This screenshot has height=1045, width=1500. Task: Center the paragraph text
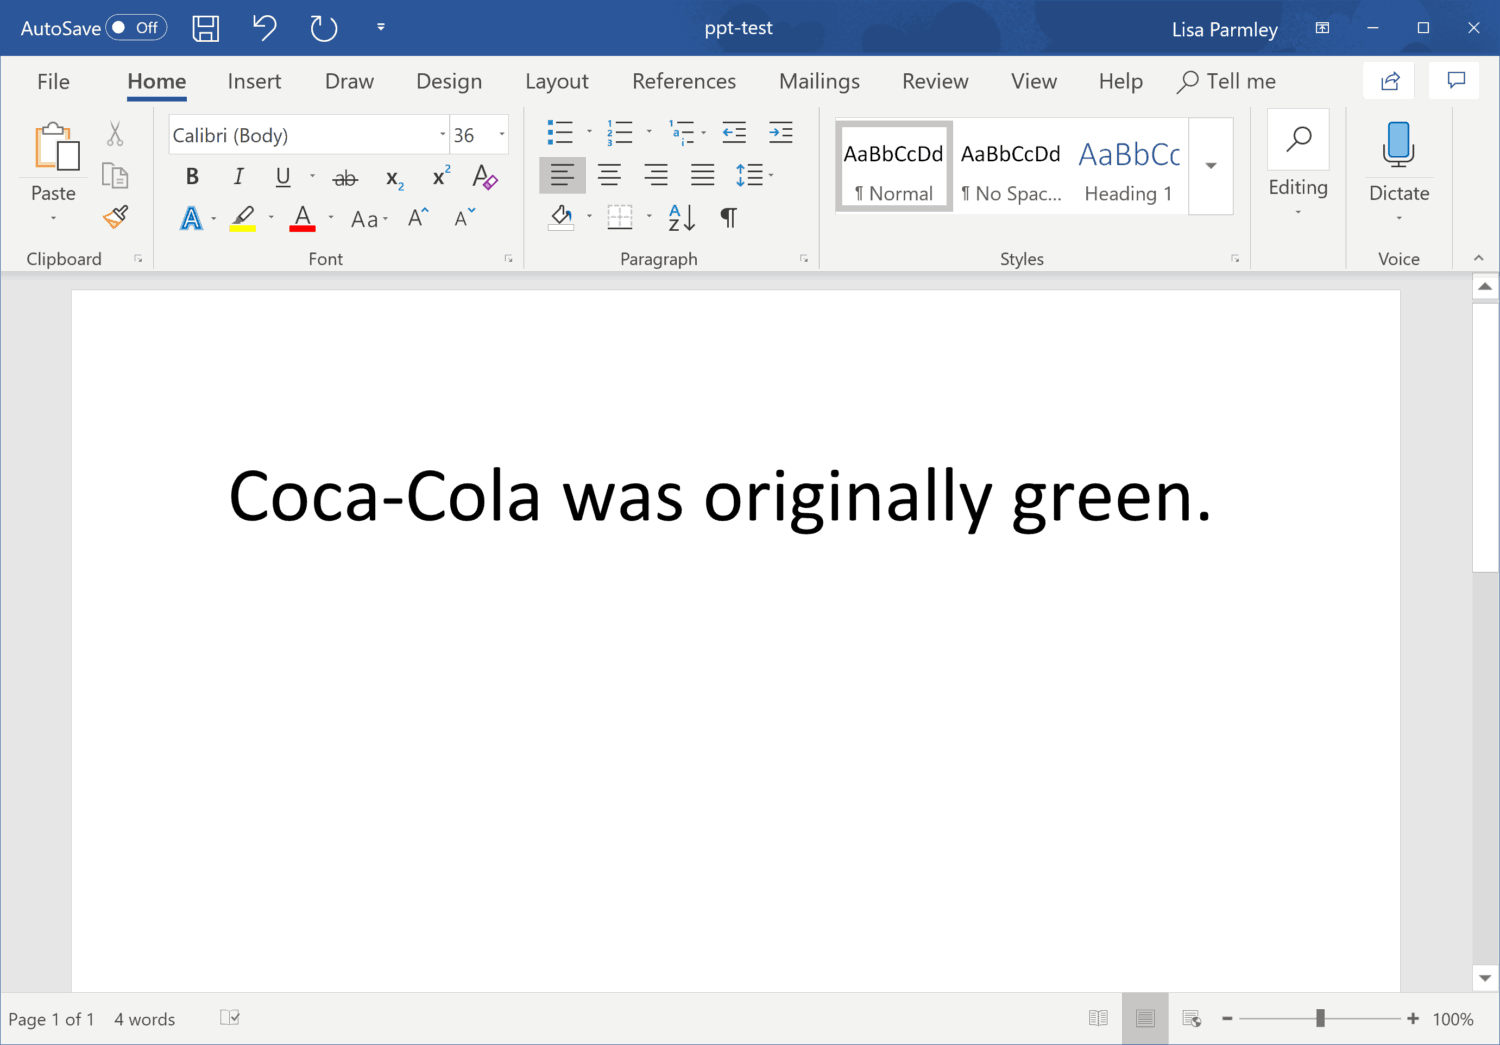click(609, 176)
